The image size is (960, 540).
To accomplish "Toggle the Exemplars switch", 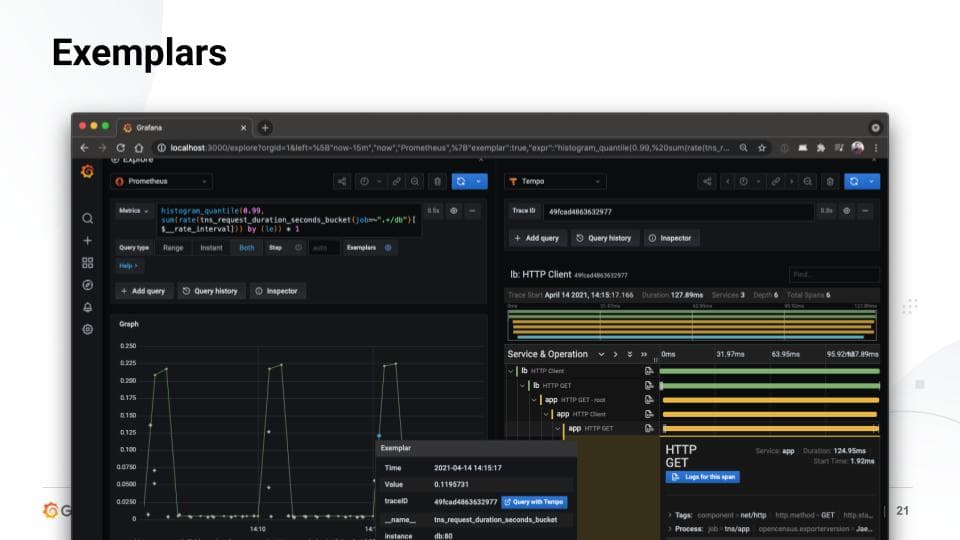I will click(x=388, y=247).
